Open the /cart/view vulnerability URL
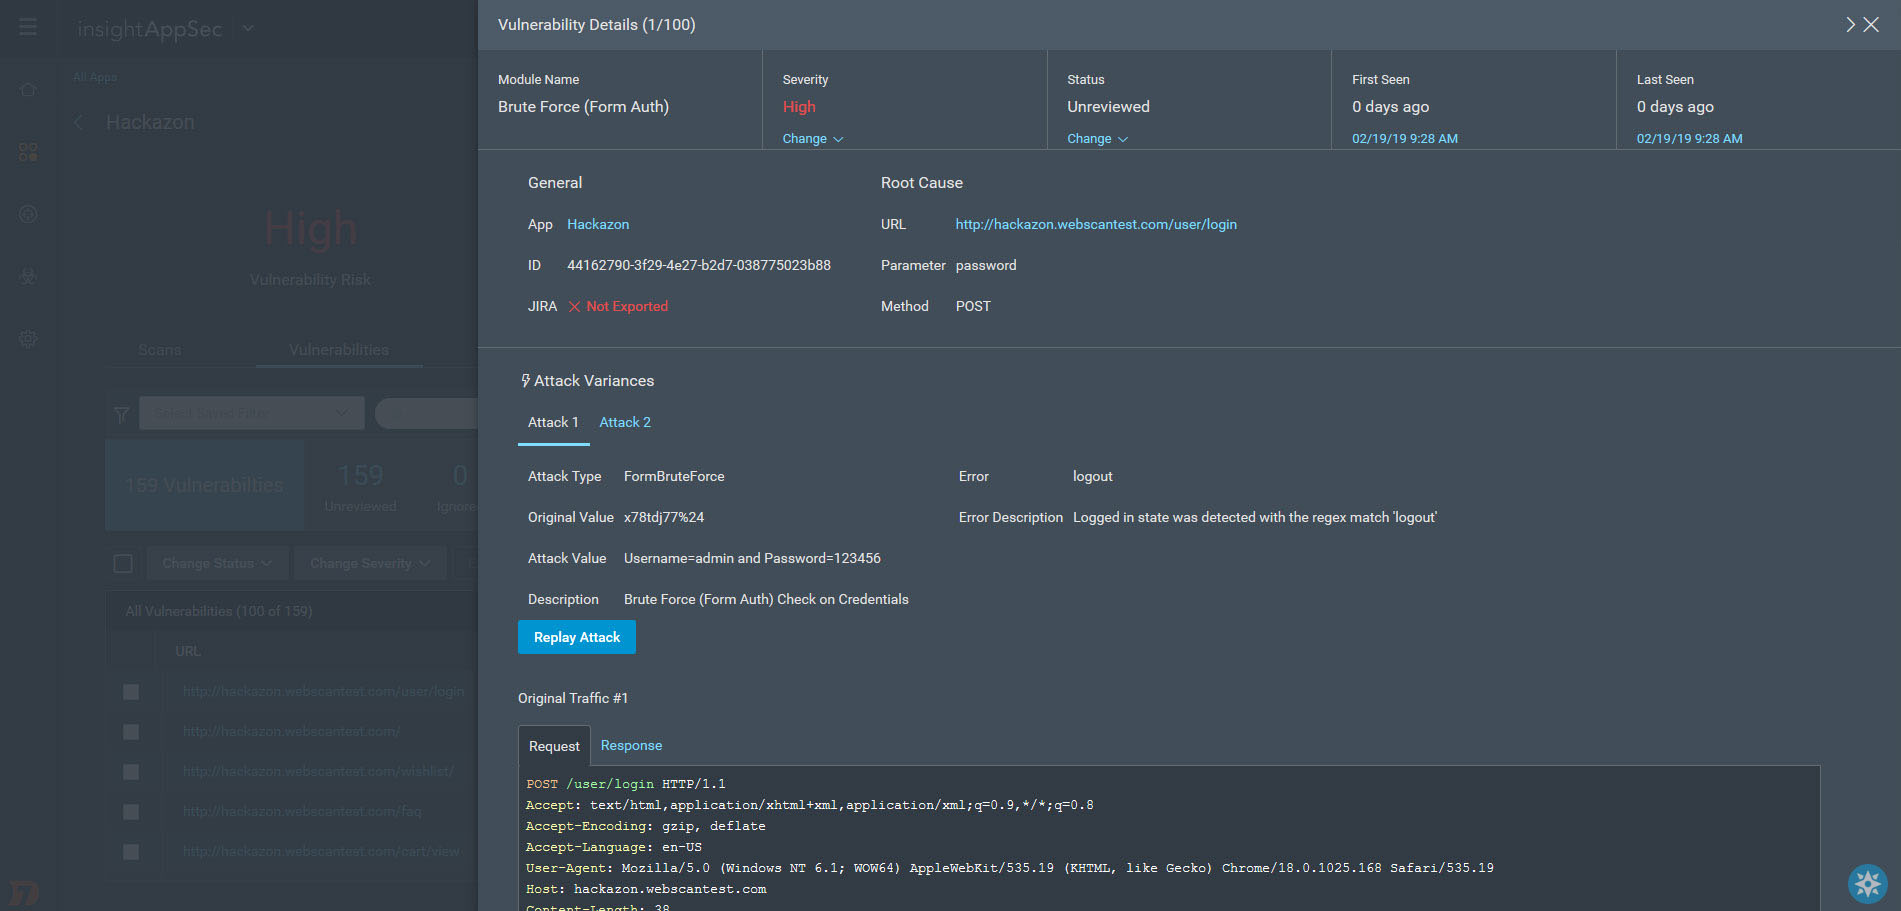Viewport: 1901px width, 911px height. tap(321, 852)
